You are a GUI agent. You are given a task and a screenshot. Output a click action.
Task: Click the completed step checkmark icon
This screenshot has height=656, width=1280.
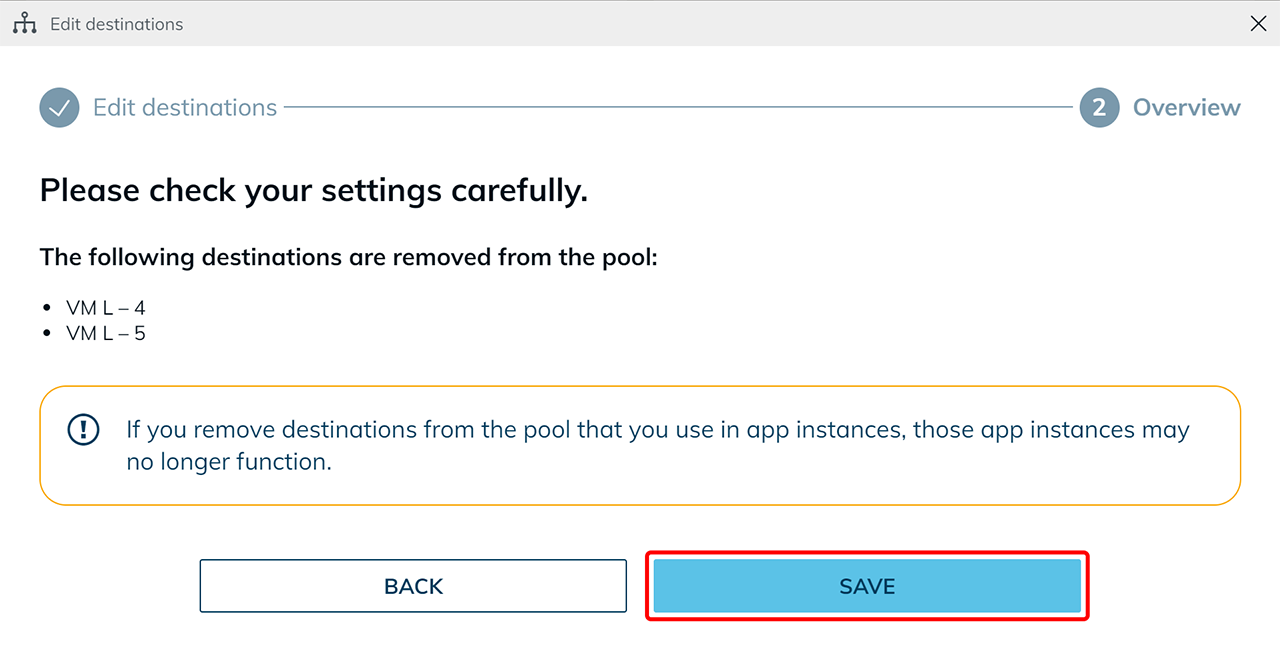[59, 108]
